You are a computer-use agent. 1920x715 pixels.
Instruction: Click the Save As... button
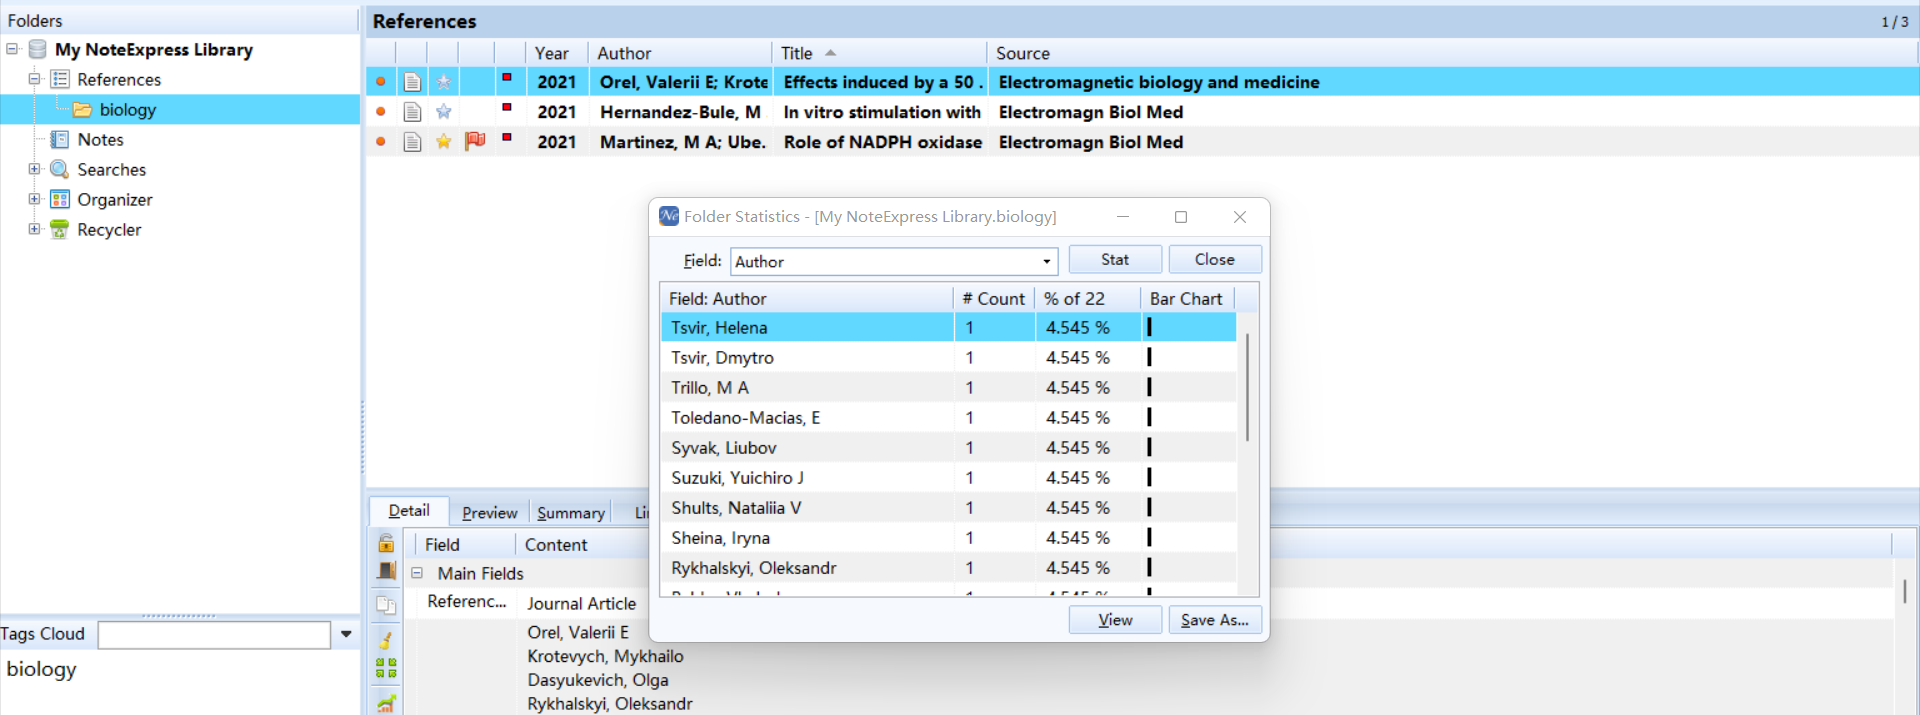[x=1215, y=620]
